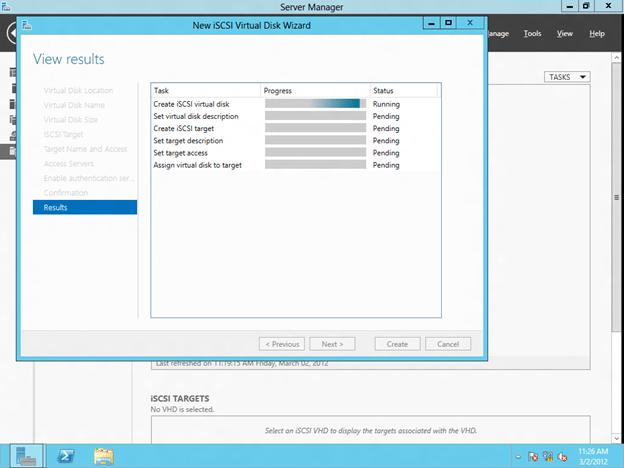This screenshot has height=468, width=624.
Task: Click the Action Center flag tray icon
Action: (534, 456)
